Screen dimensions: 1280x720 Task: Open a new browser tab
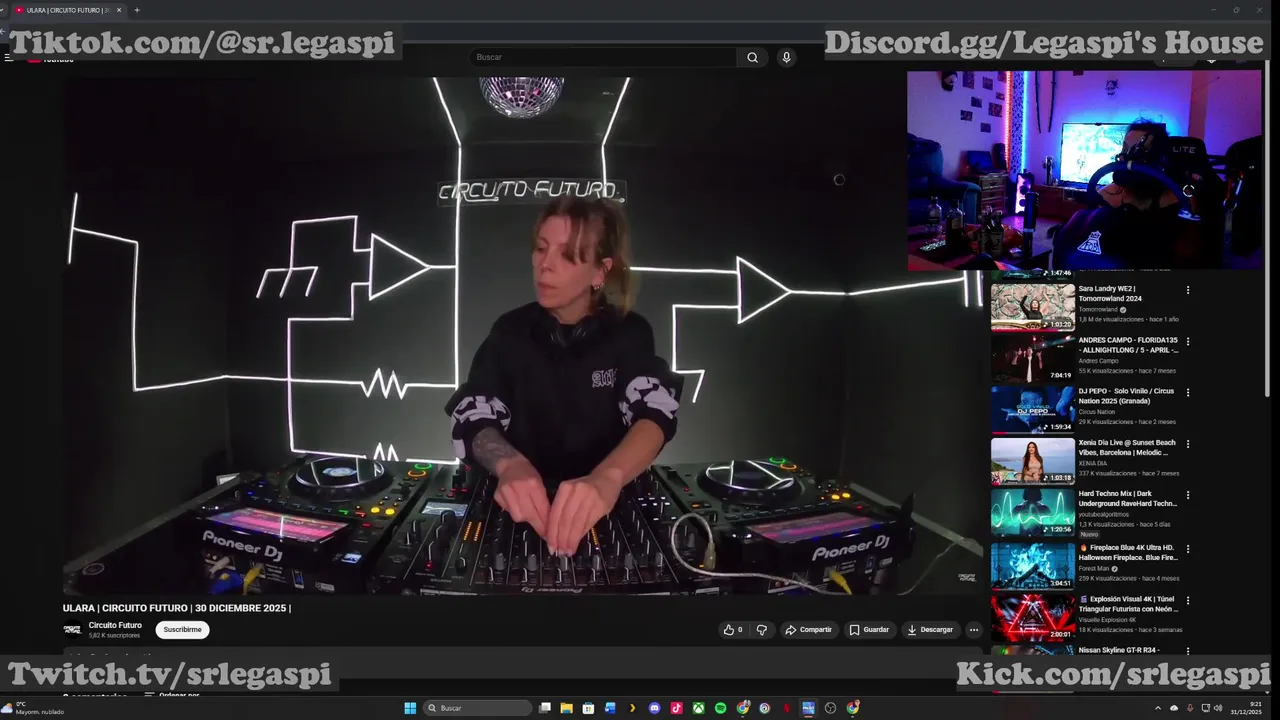[x=137, y=10]
